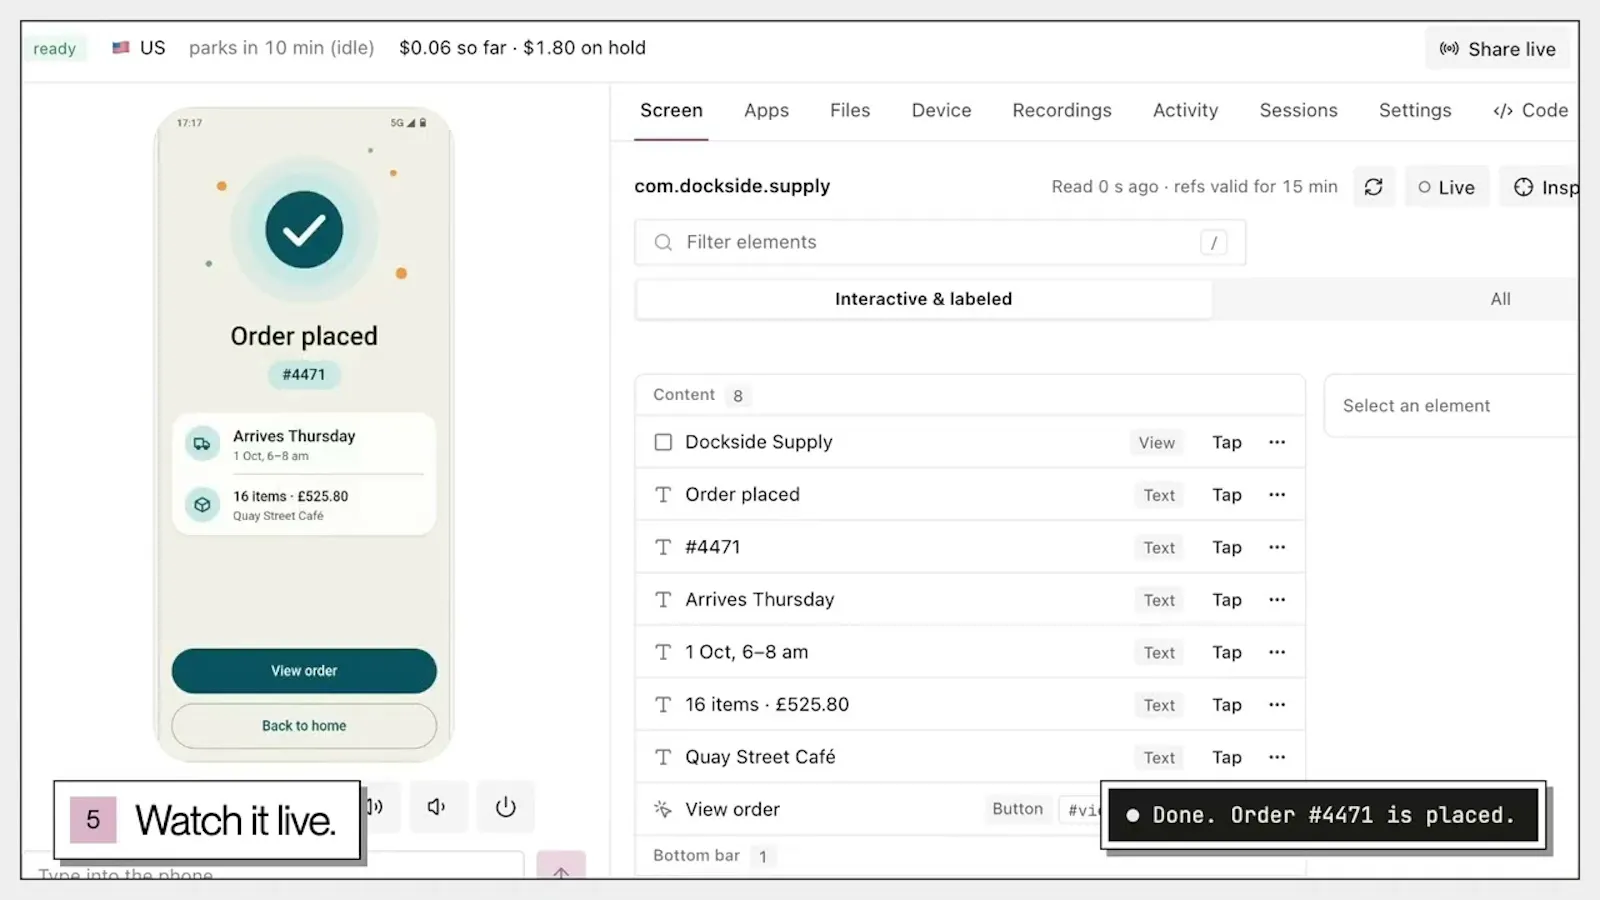Open the more options for Order placed row
This screenshot has width=1600, height=900.
(x=1277, y=495)
